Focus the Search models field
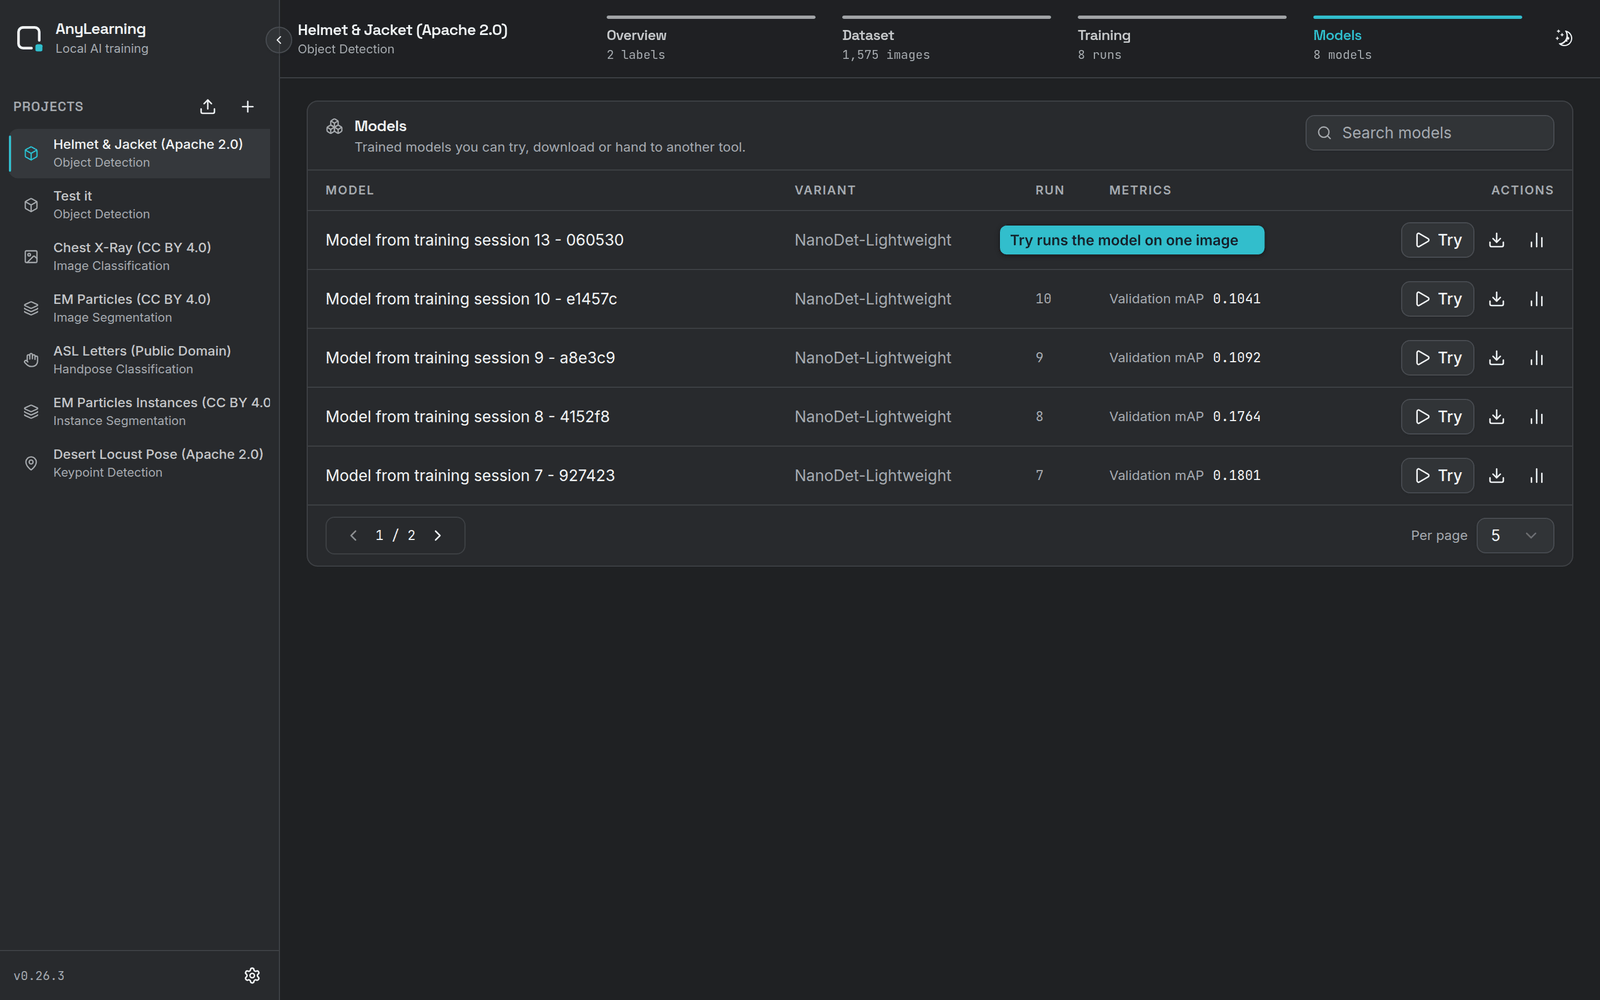 1429,133
